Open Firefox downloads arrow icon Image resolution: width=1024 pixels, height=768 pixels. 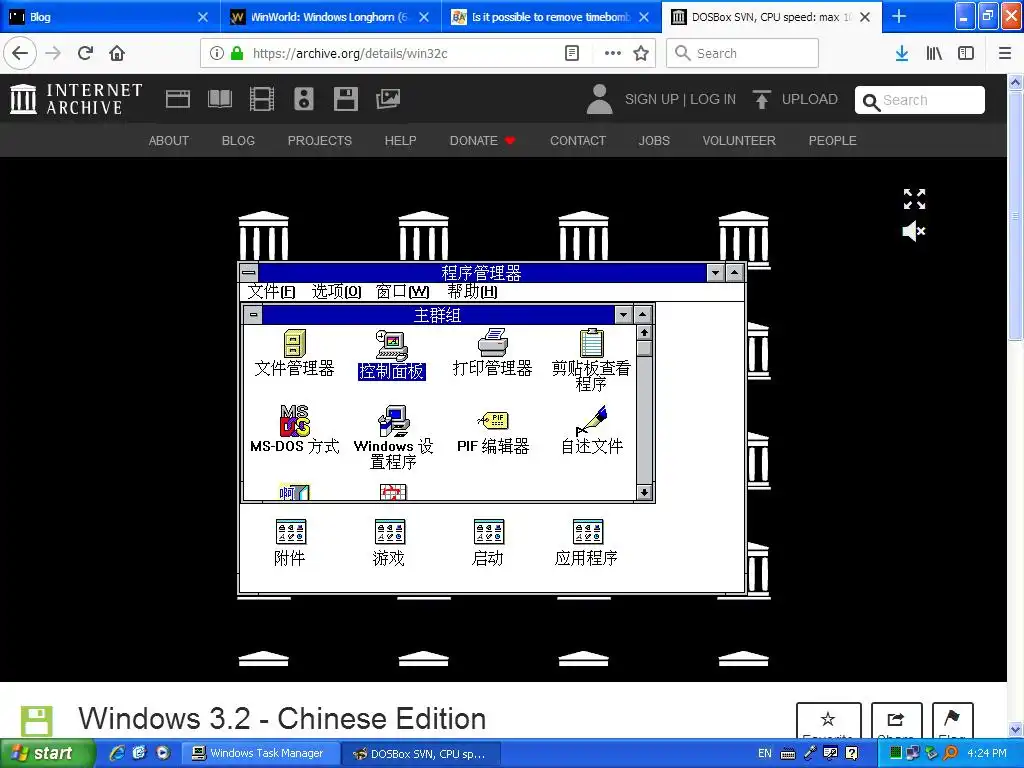[x=901, y=54]
